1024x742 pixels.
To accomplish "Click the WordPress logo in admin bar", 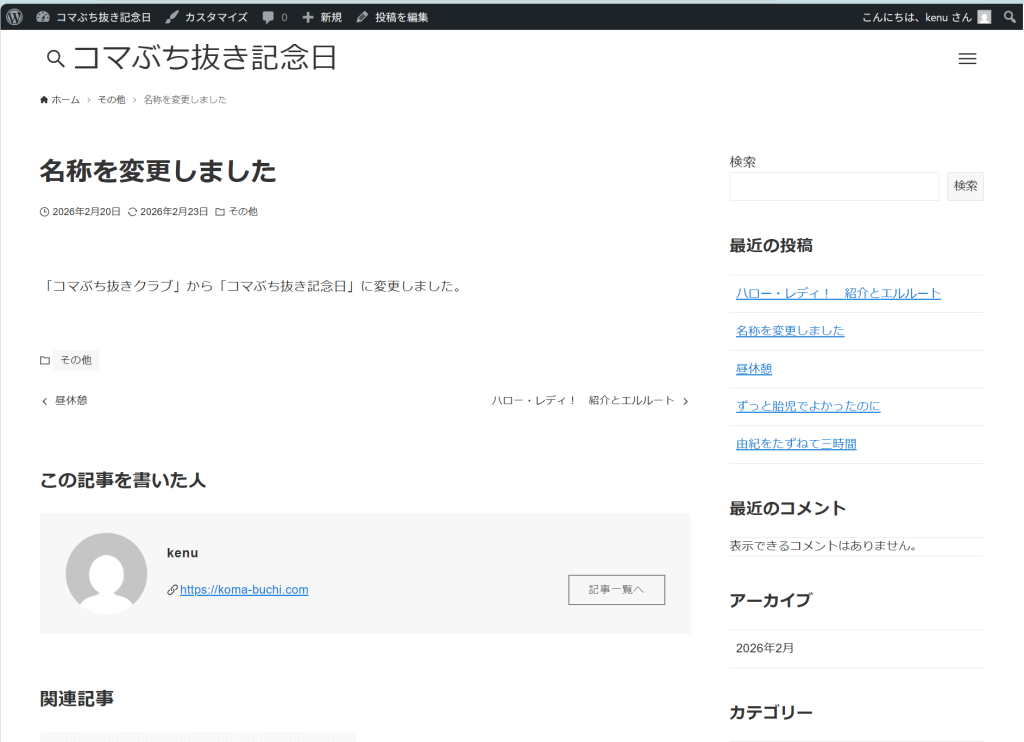I will [x=15, y=16].
